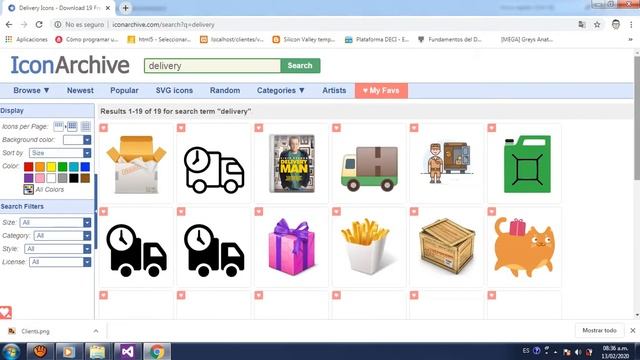Open the outlined delivery truck with clock icon
This screenshot has width=640, height=360.
pos(214,169)
